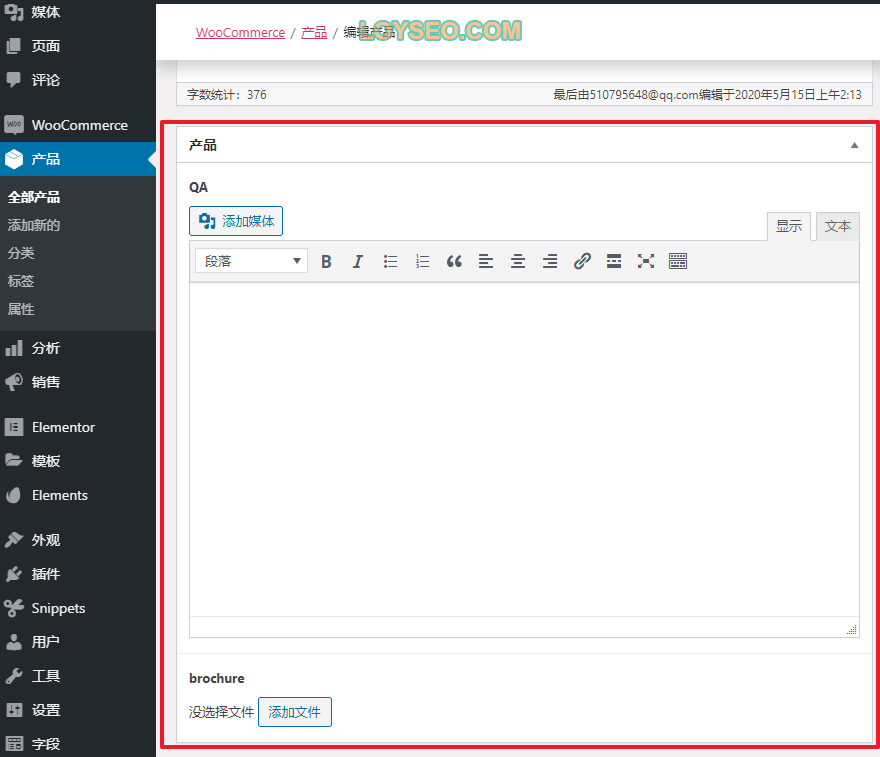Align text center
The image size is (880, 757).
(x=518, y=261)
